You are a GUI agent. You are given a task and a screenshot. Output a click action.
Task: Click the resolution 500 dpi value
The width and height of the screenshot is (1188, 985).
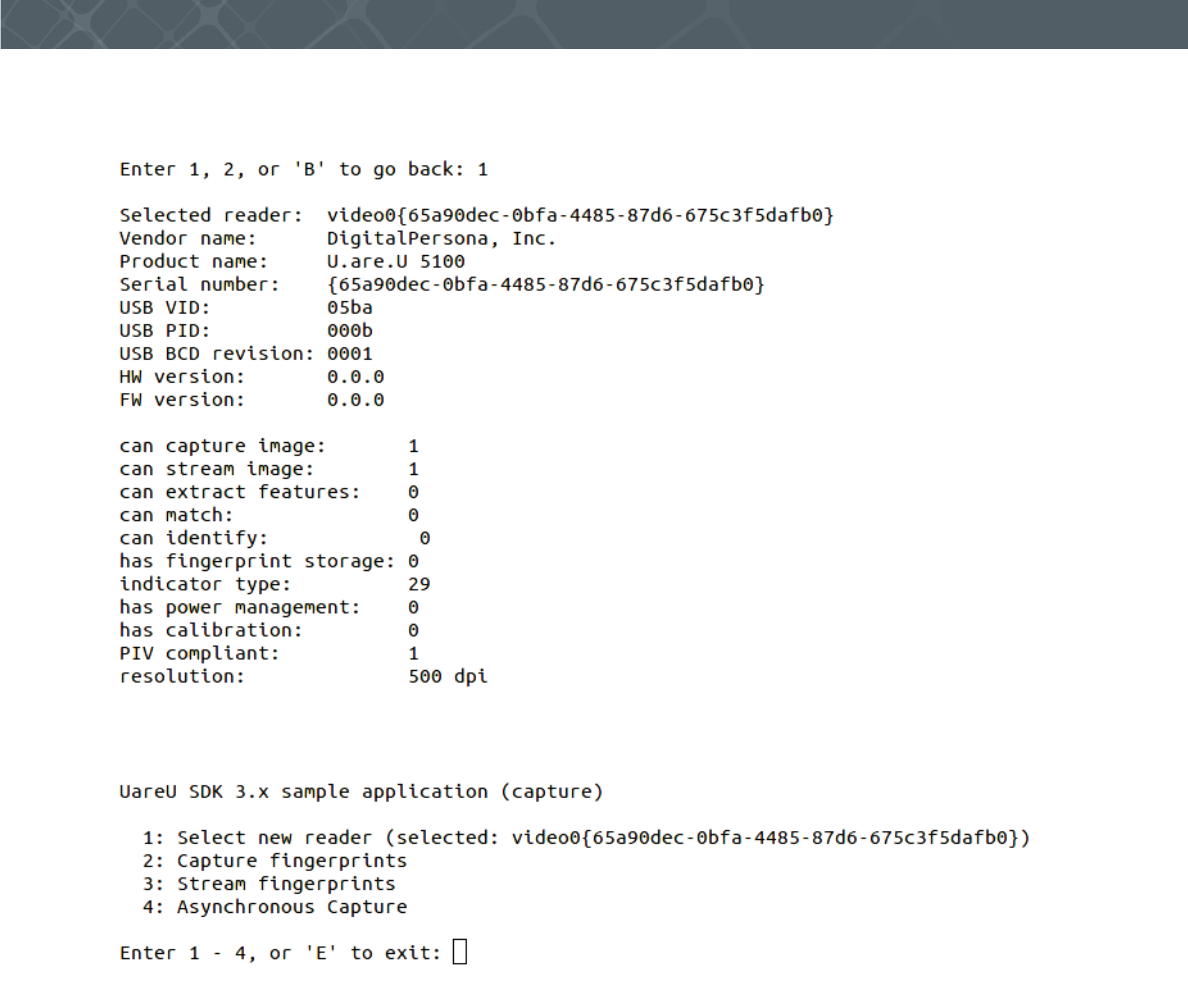(x=448, y=676)
